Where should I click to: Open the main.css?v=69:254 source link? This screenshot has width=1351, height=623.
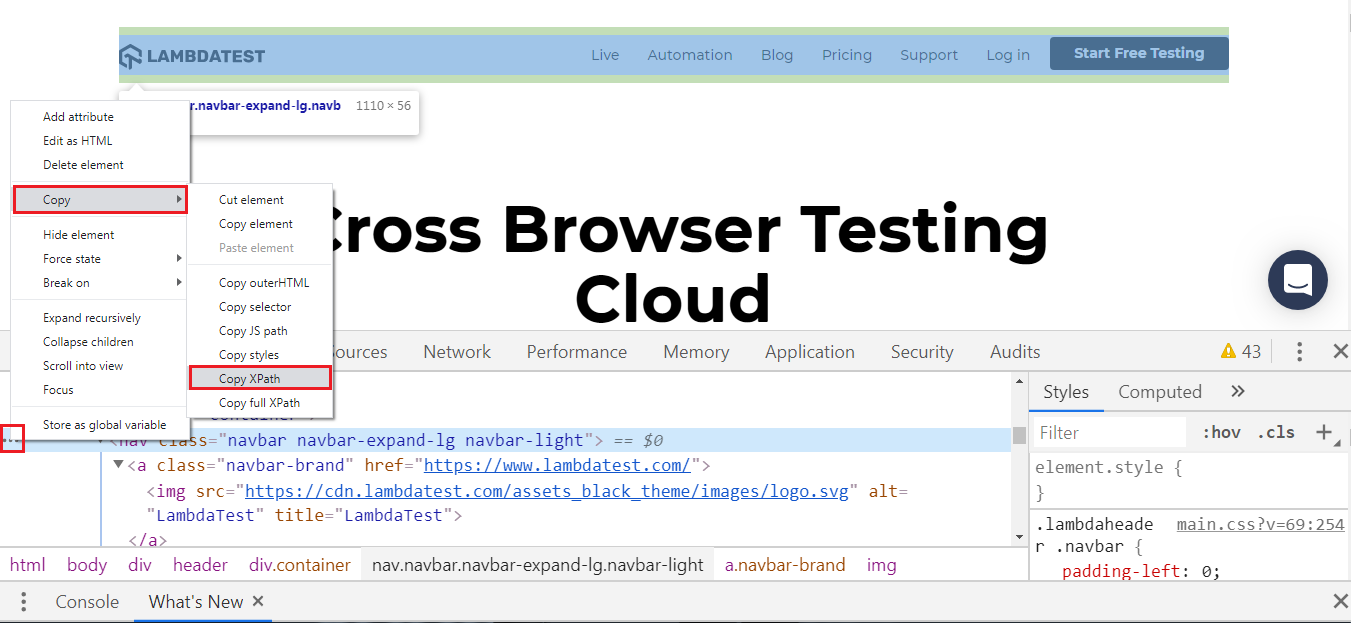(x=1260, y=524)
